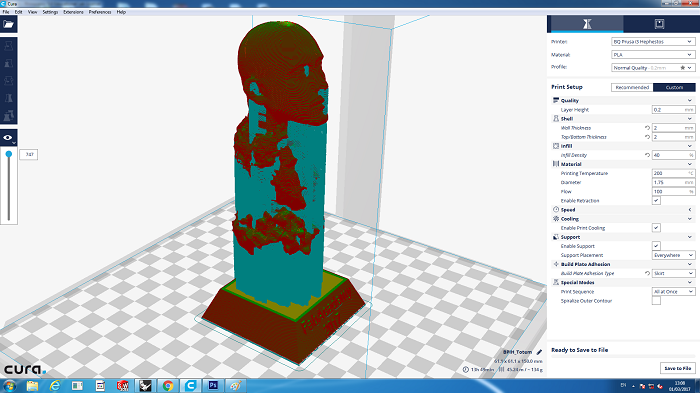
Task: Collapse the Cooling section chevron
Action: (690, 219)
